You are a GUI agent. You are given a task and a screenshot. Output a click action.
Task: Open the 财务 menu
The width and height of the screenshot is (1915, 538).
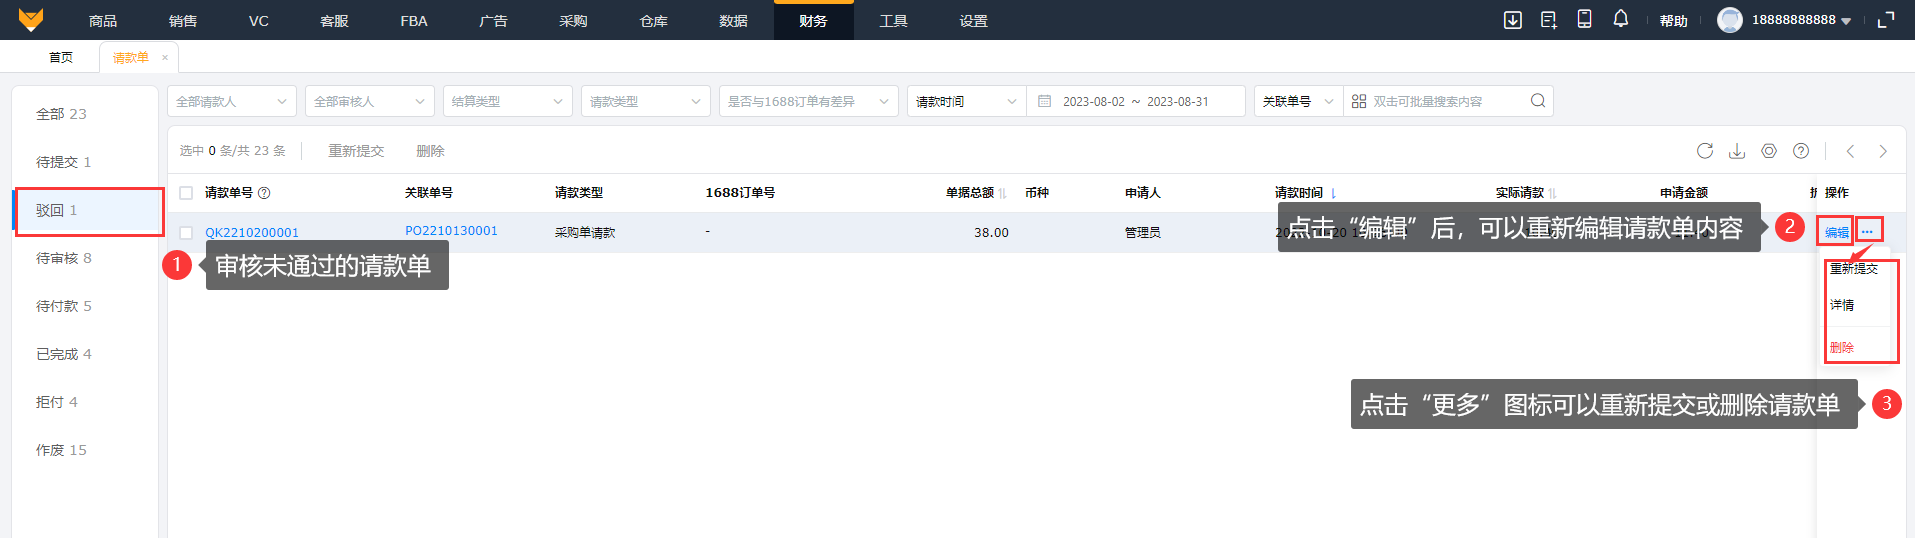pyautogui.click(x=813, y=20)
